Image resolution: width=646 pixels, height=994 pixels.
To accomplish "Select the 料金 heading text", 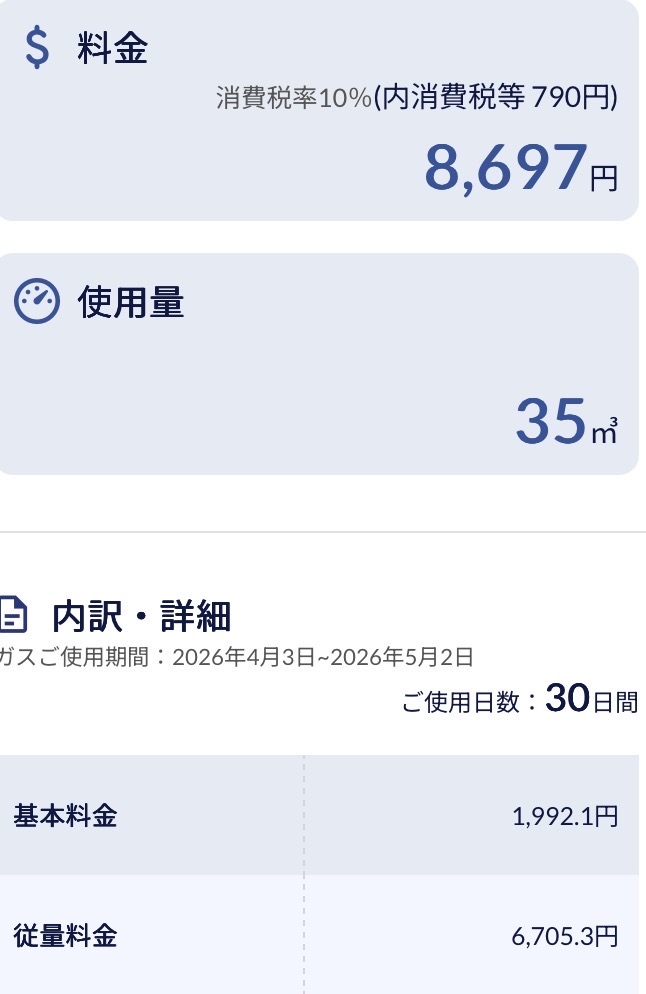I will point(113,48).
